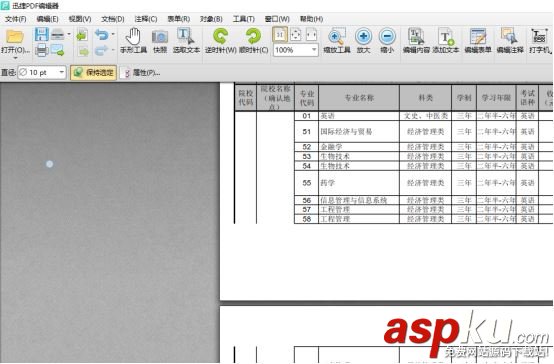Click code 01 in the table

[x=306, y=116]
